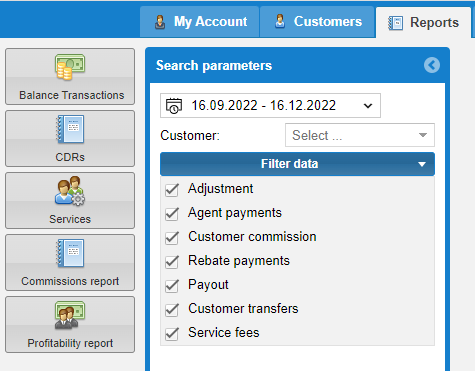Open Balance Transactions money icon
The image size is (475, 371).
coord(70,67)
